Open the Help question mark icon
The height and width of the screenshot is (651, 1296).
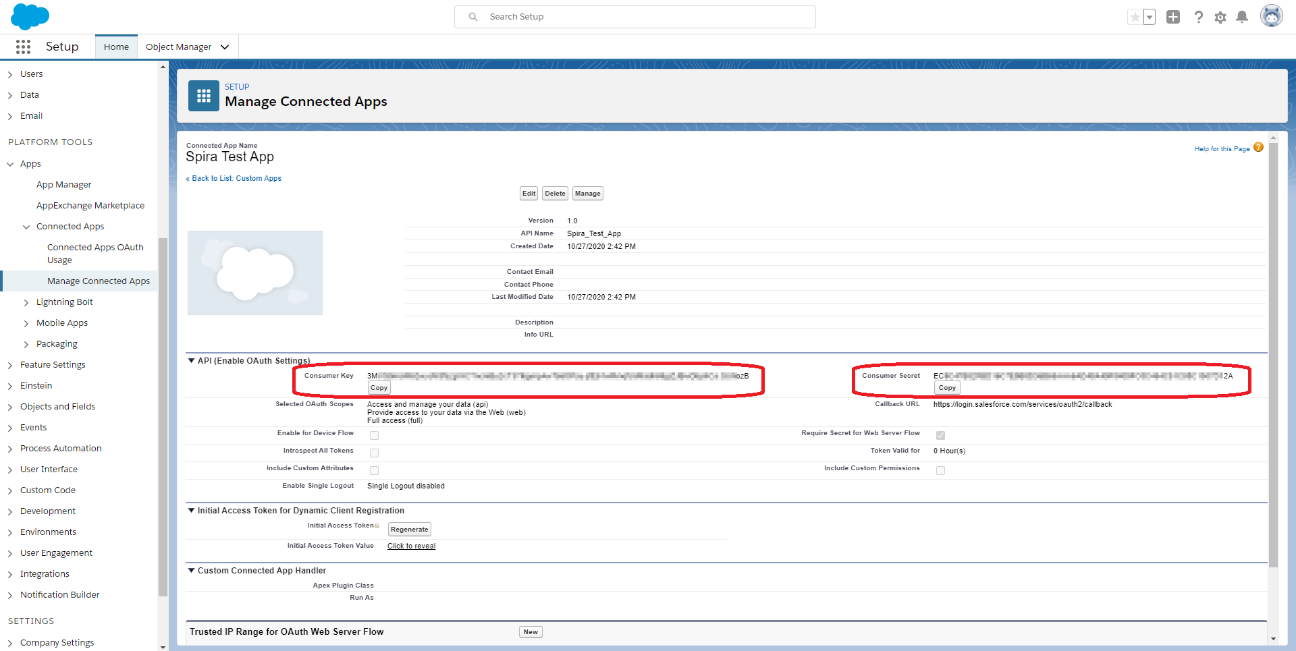[x=1198, y=17]
